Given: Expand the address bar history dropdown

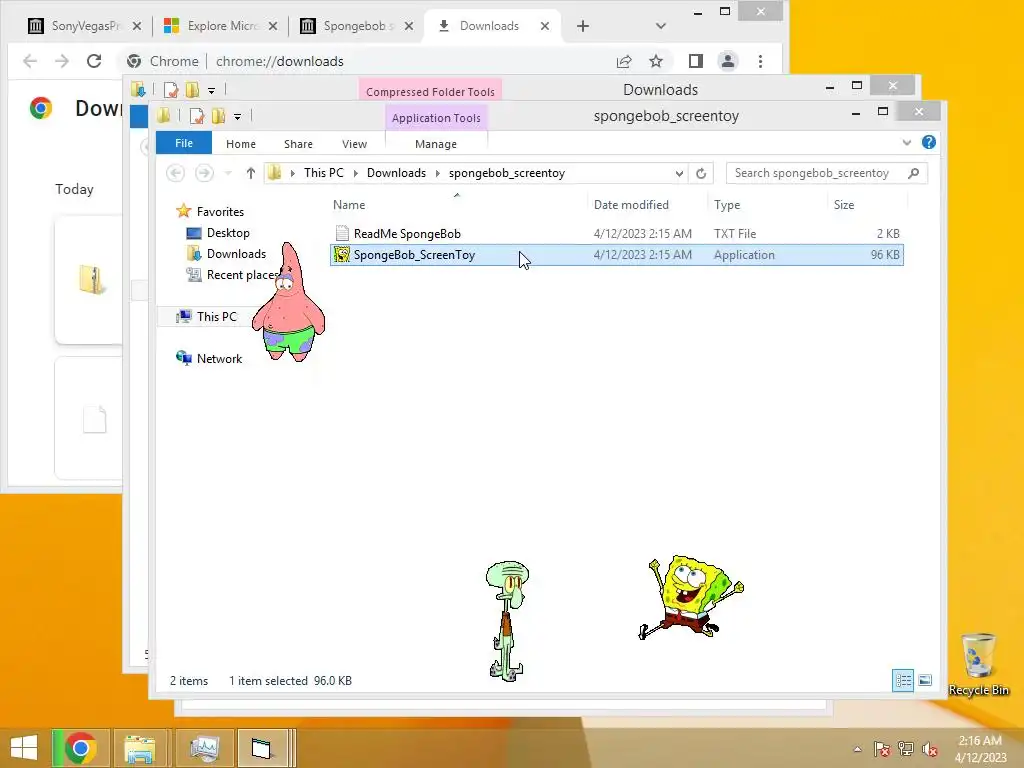Looking at the screenshot, I should (x=679, y=173).
